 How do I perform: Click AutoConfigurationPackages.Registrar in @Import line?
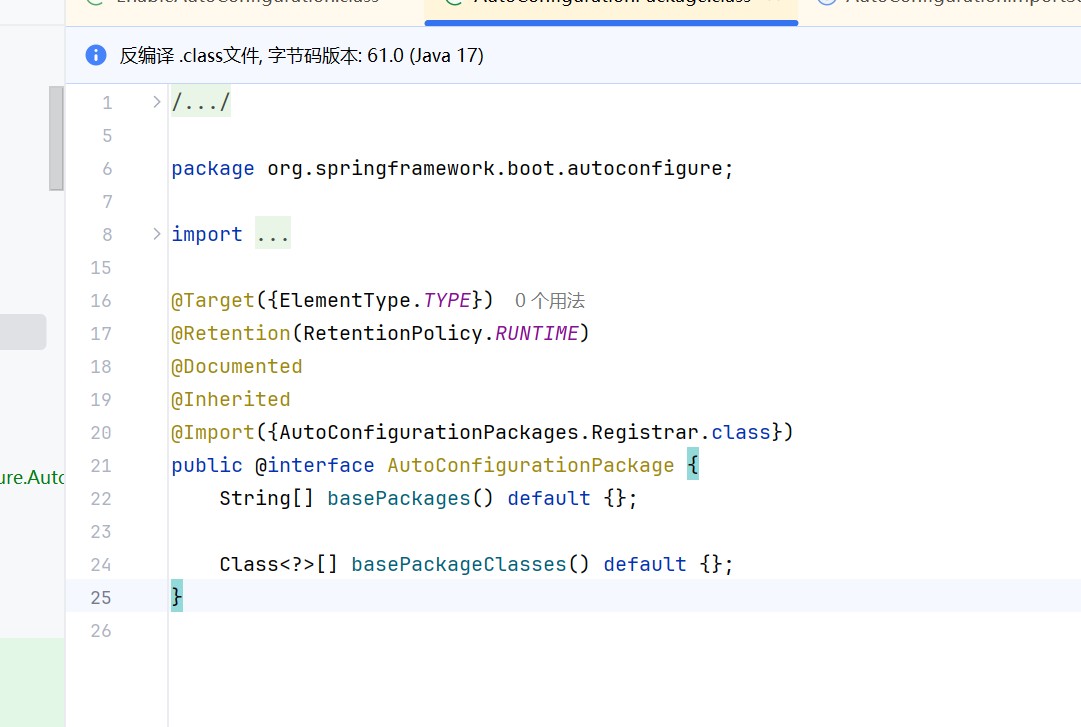[489, 433]
